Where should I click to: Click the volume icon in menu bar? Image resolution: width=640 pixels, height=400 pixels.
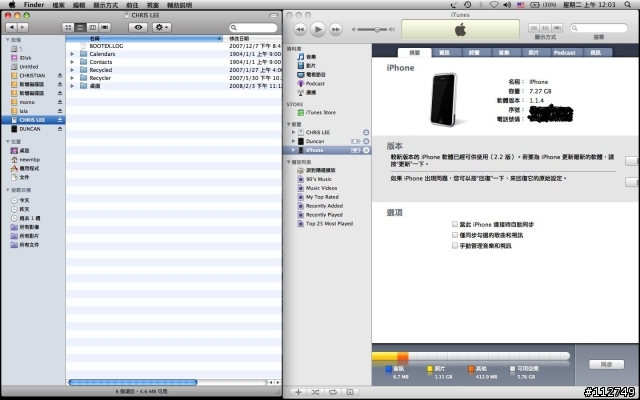(507, 4)
